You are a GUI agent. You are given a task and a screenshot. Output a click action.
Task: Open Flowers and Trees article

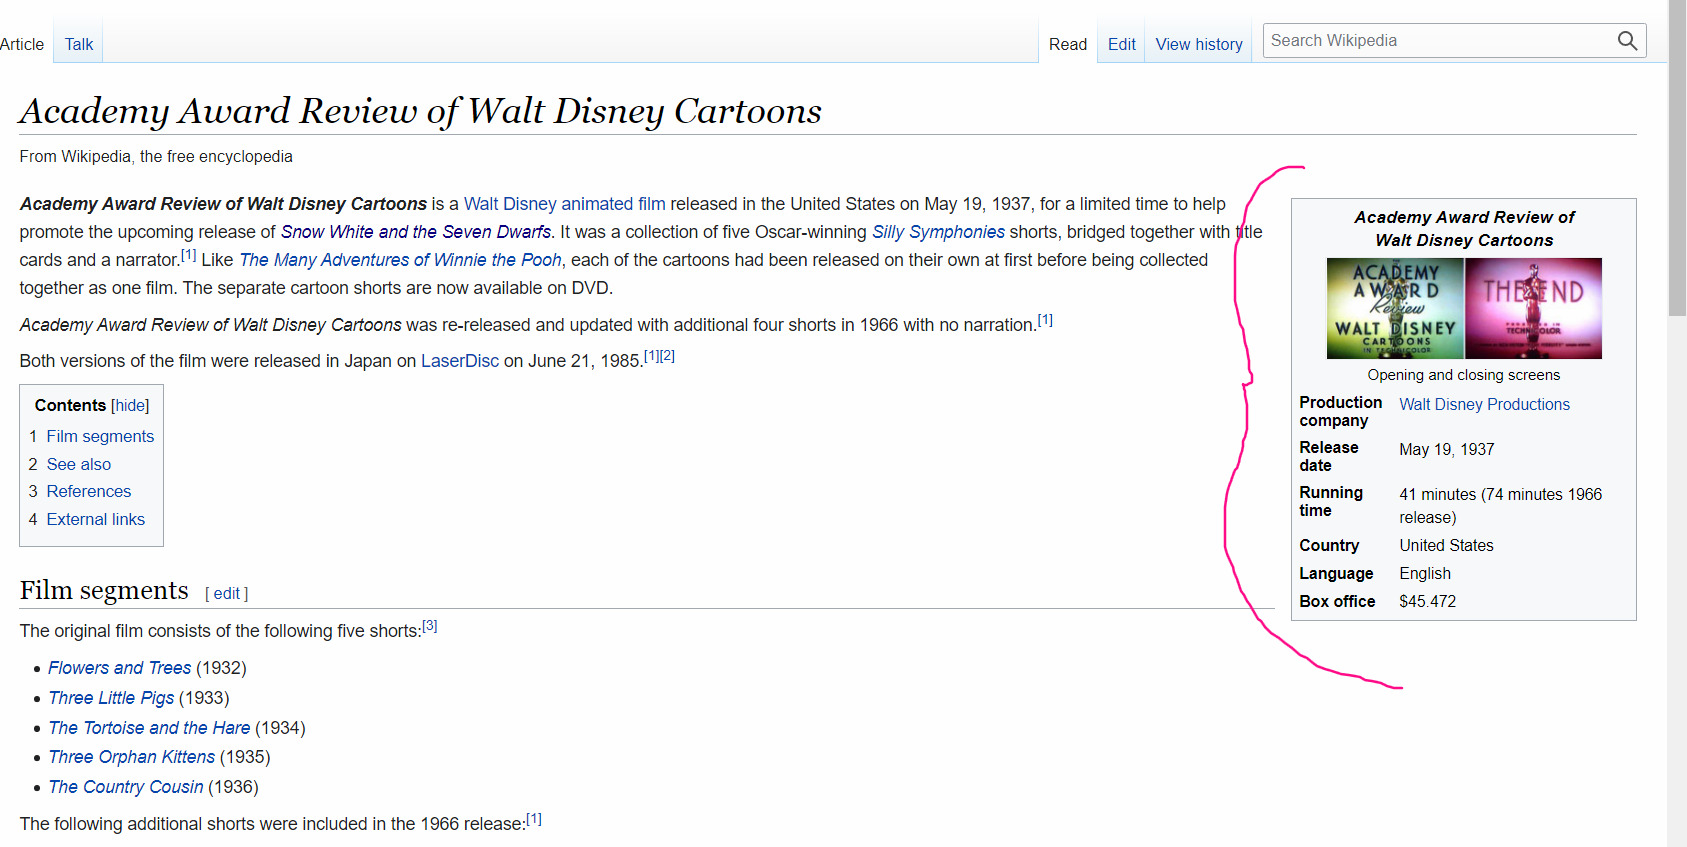pos(120,668)
